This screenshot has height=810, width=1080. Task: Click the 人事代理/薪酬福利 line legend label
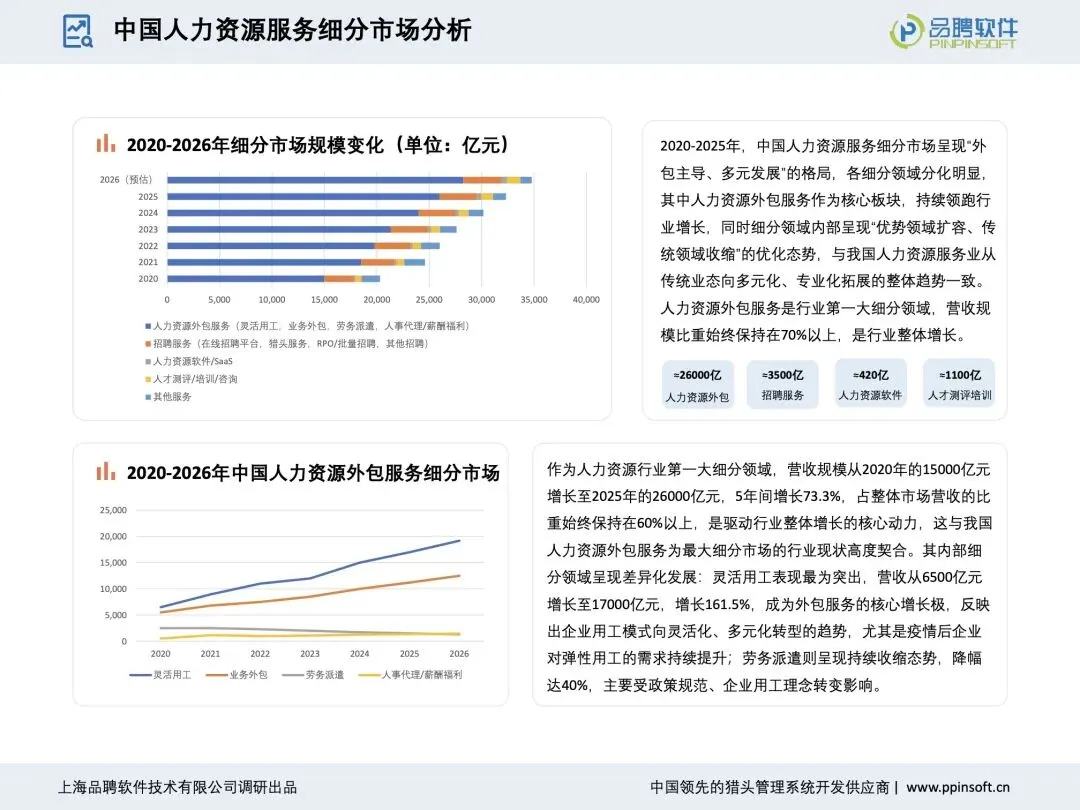(x=422, y=675)
